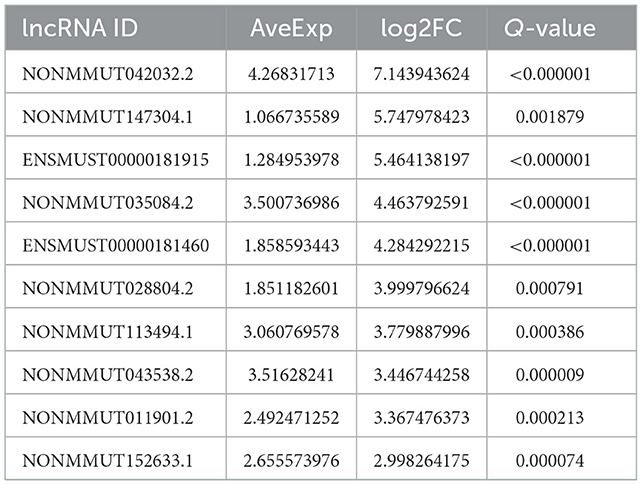Viewport: 642px width, 485px height.
Task: Click Q-value 0.000386
Action: (x=550, y=332)
